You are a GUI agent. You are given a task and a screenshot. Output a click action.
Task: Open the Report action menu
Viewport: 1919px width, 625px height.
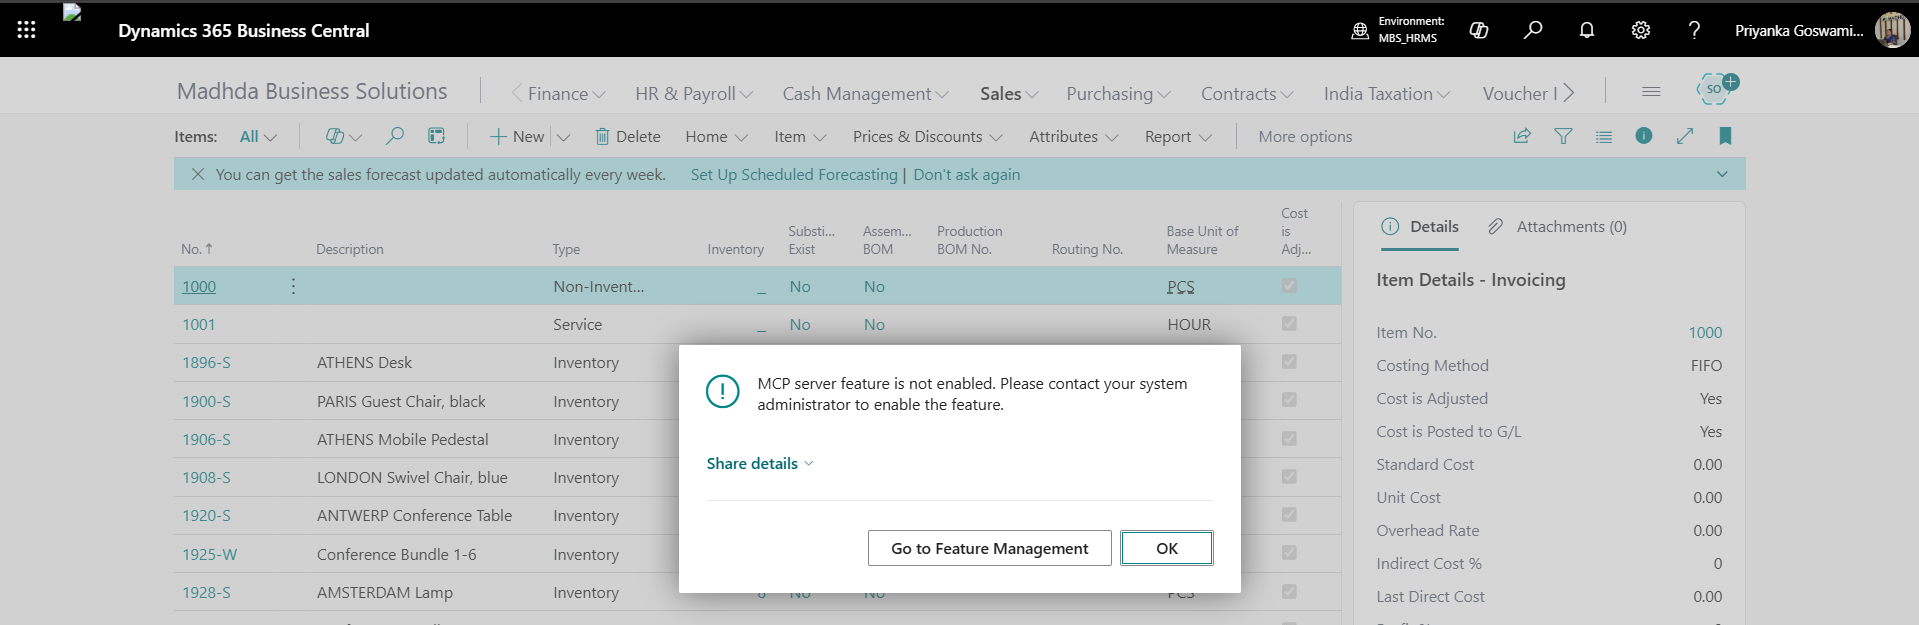[x=1178, y=136]
